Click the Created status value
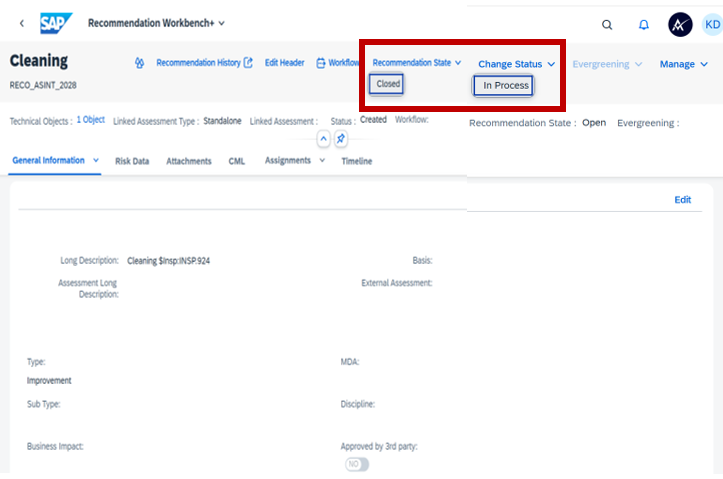This screenshot has width=723, height=479. coord(373,120)
